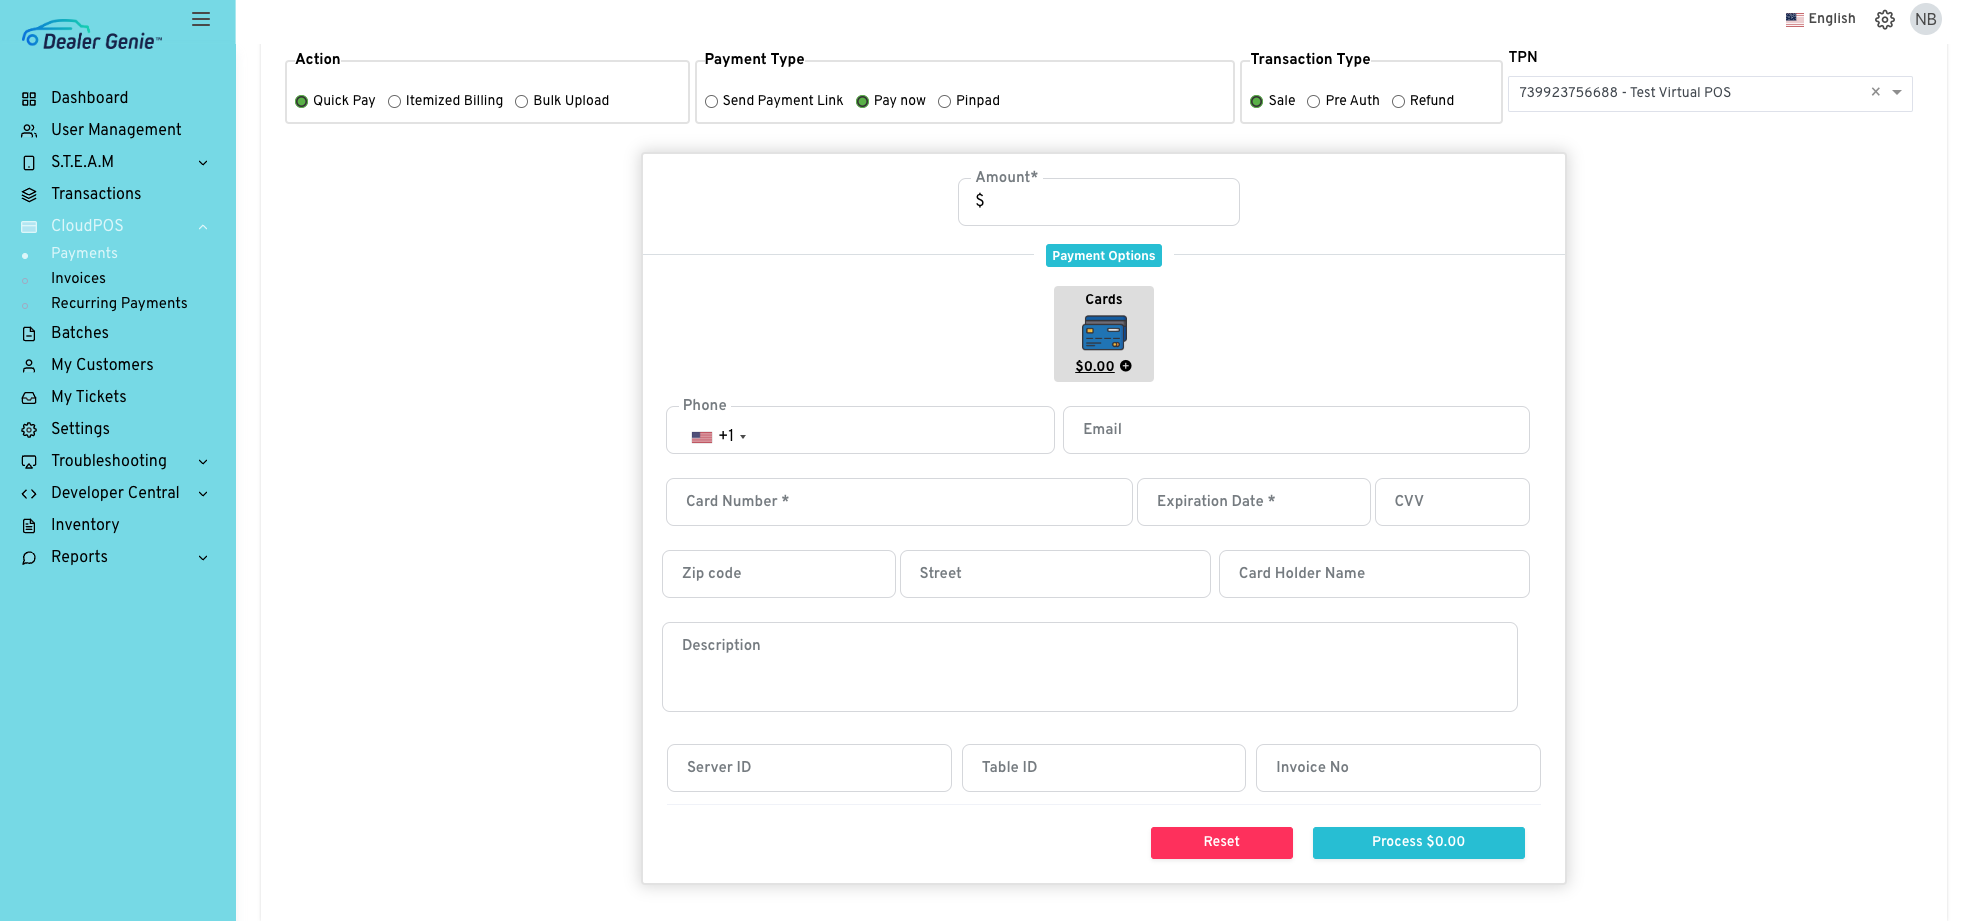Click the Reports chat bubble icon
The width and height of the screenshot is (1961, 921).
29,558
